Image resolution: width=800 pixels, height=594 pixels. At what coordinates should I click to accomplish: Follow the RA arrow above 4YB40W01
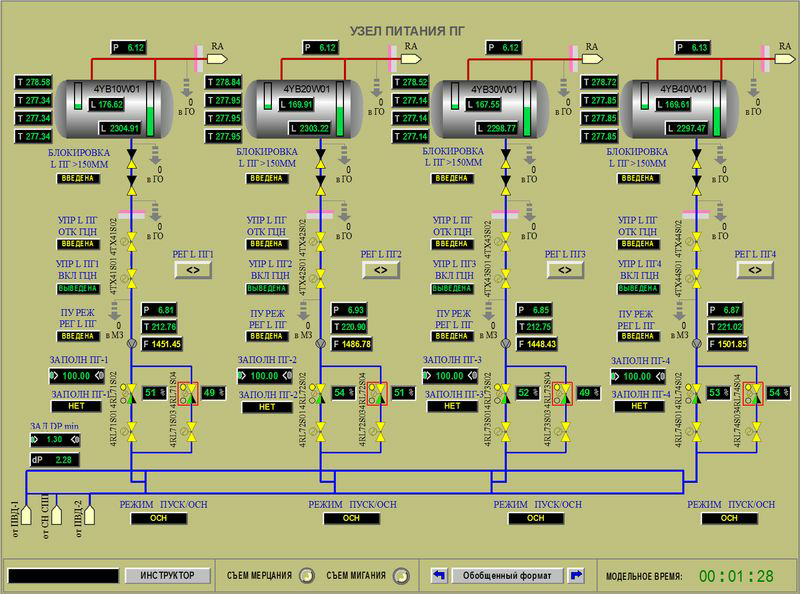(785, 59)
